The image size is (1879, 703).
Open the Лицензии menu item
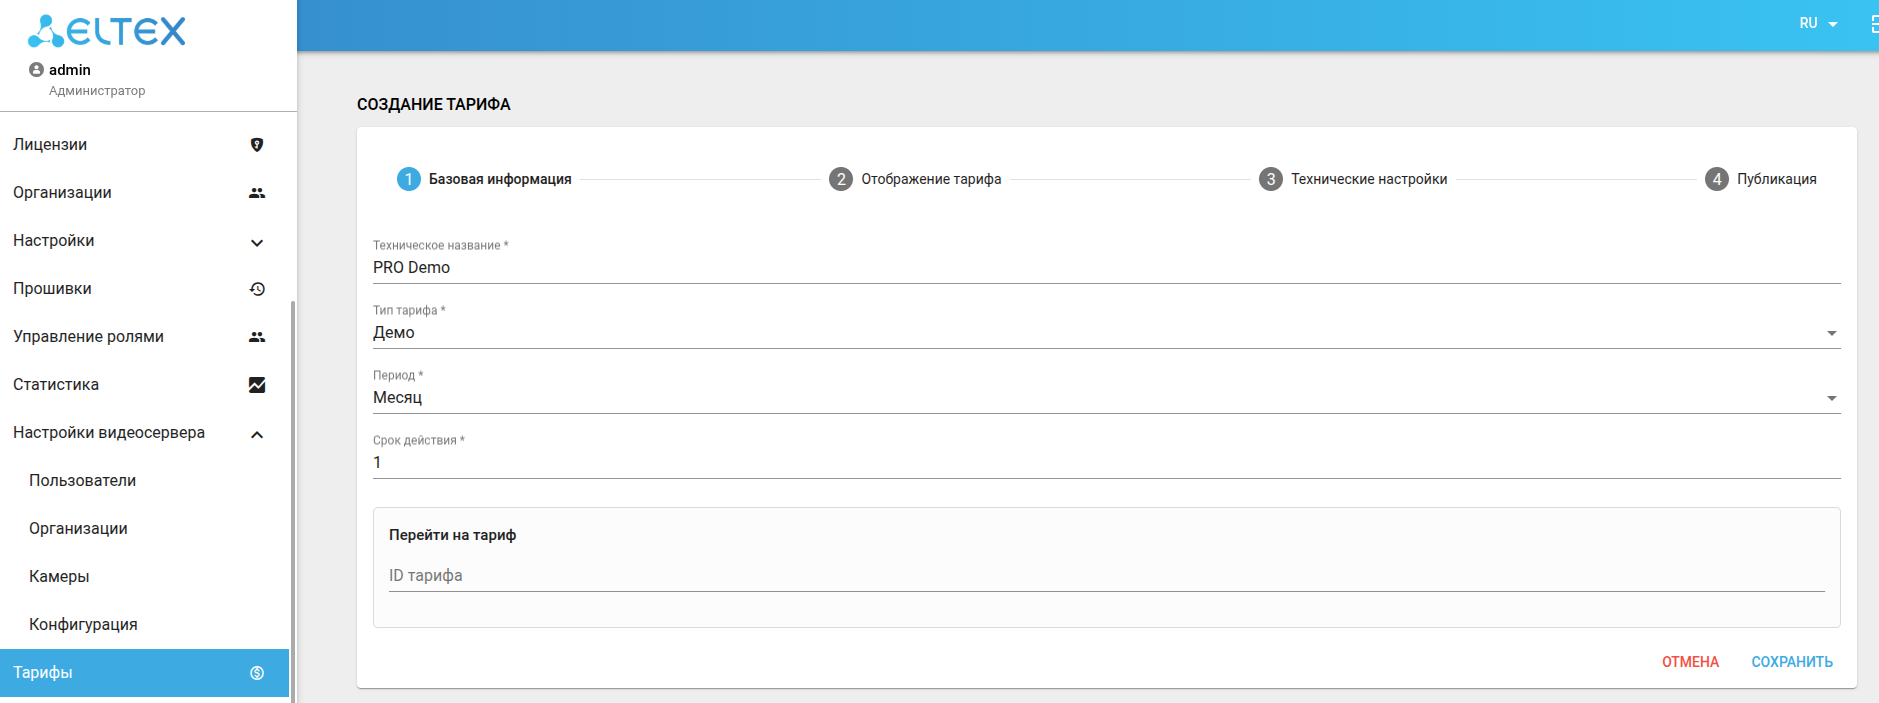coord(144,145)
